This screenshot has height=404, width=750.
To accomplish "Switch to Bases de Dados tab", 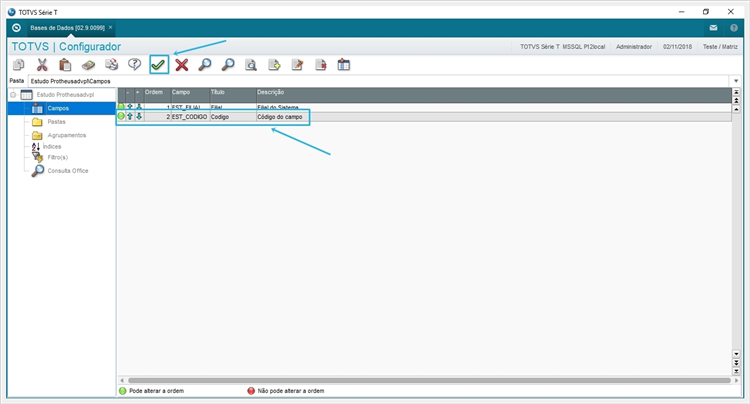I will [67, 28].
